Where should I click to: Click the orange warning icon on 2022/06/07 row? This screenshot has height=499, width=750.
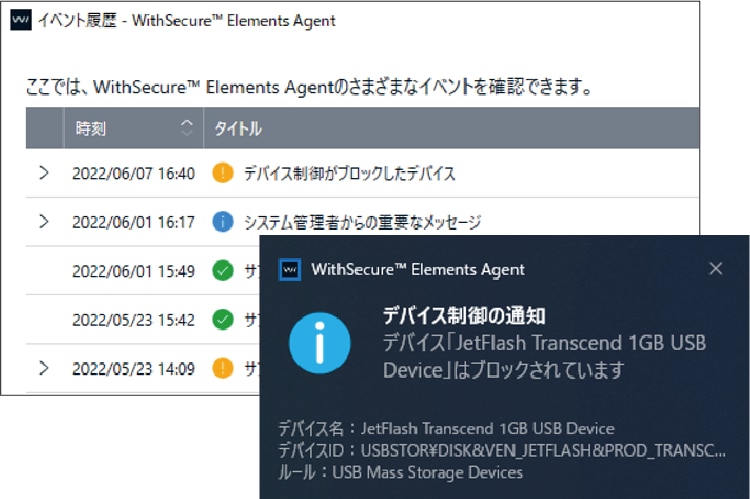[223, 173]
